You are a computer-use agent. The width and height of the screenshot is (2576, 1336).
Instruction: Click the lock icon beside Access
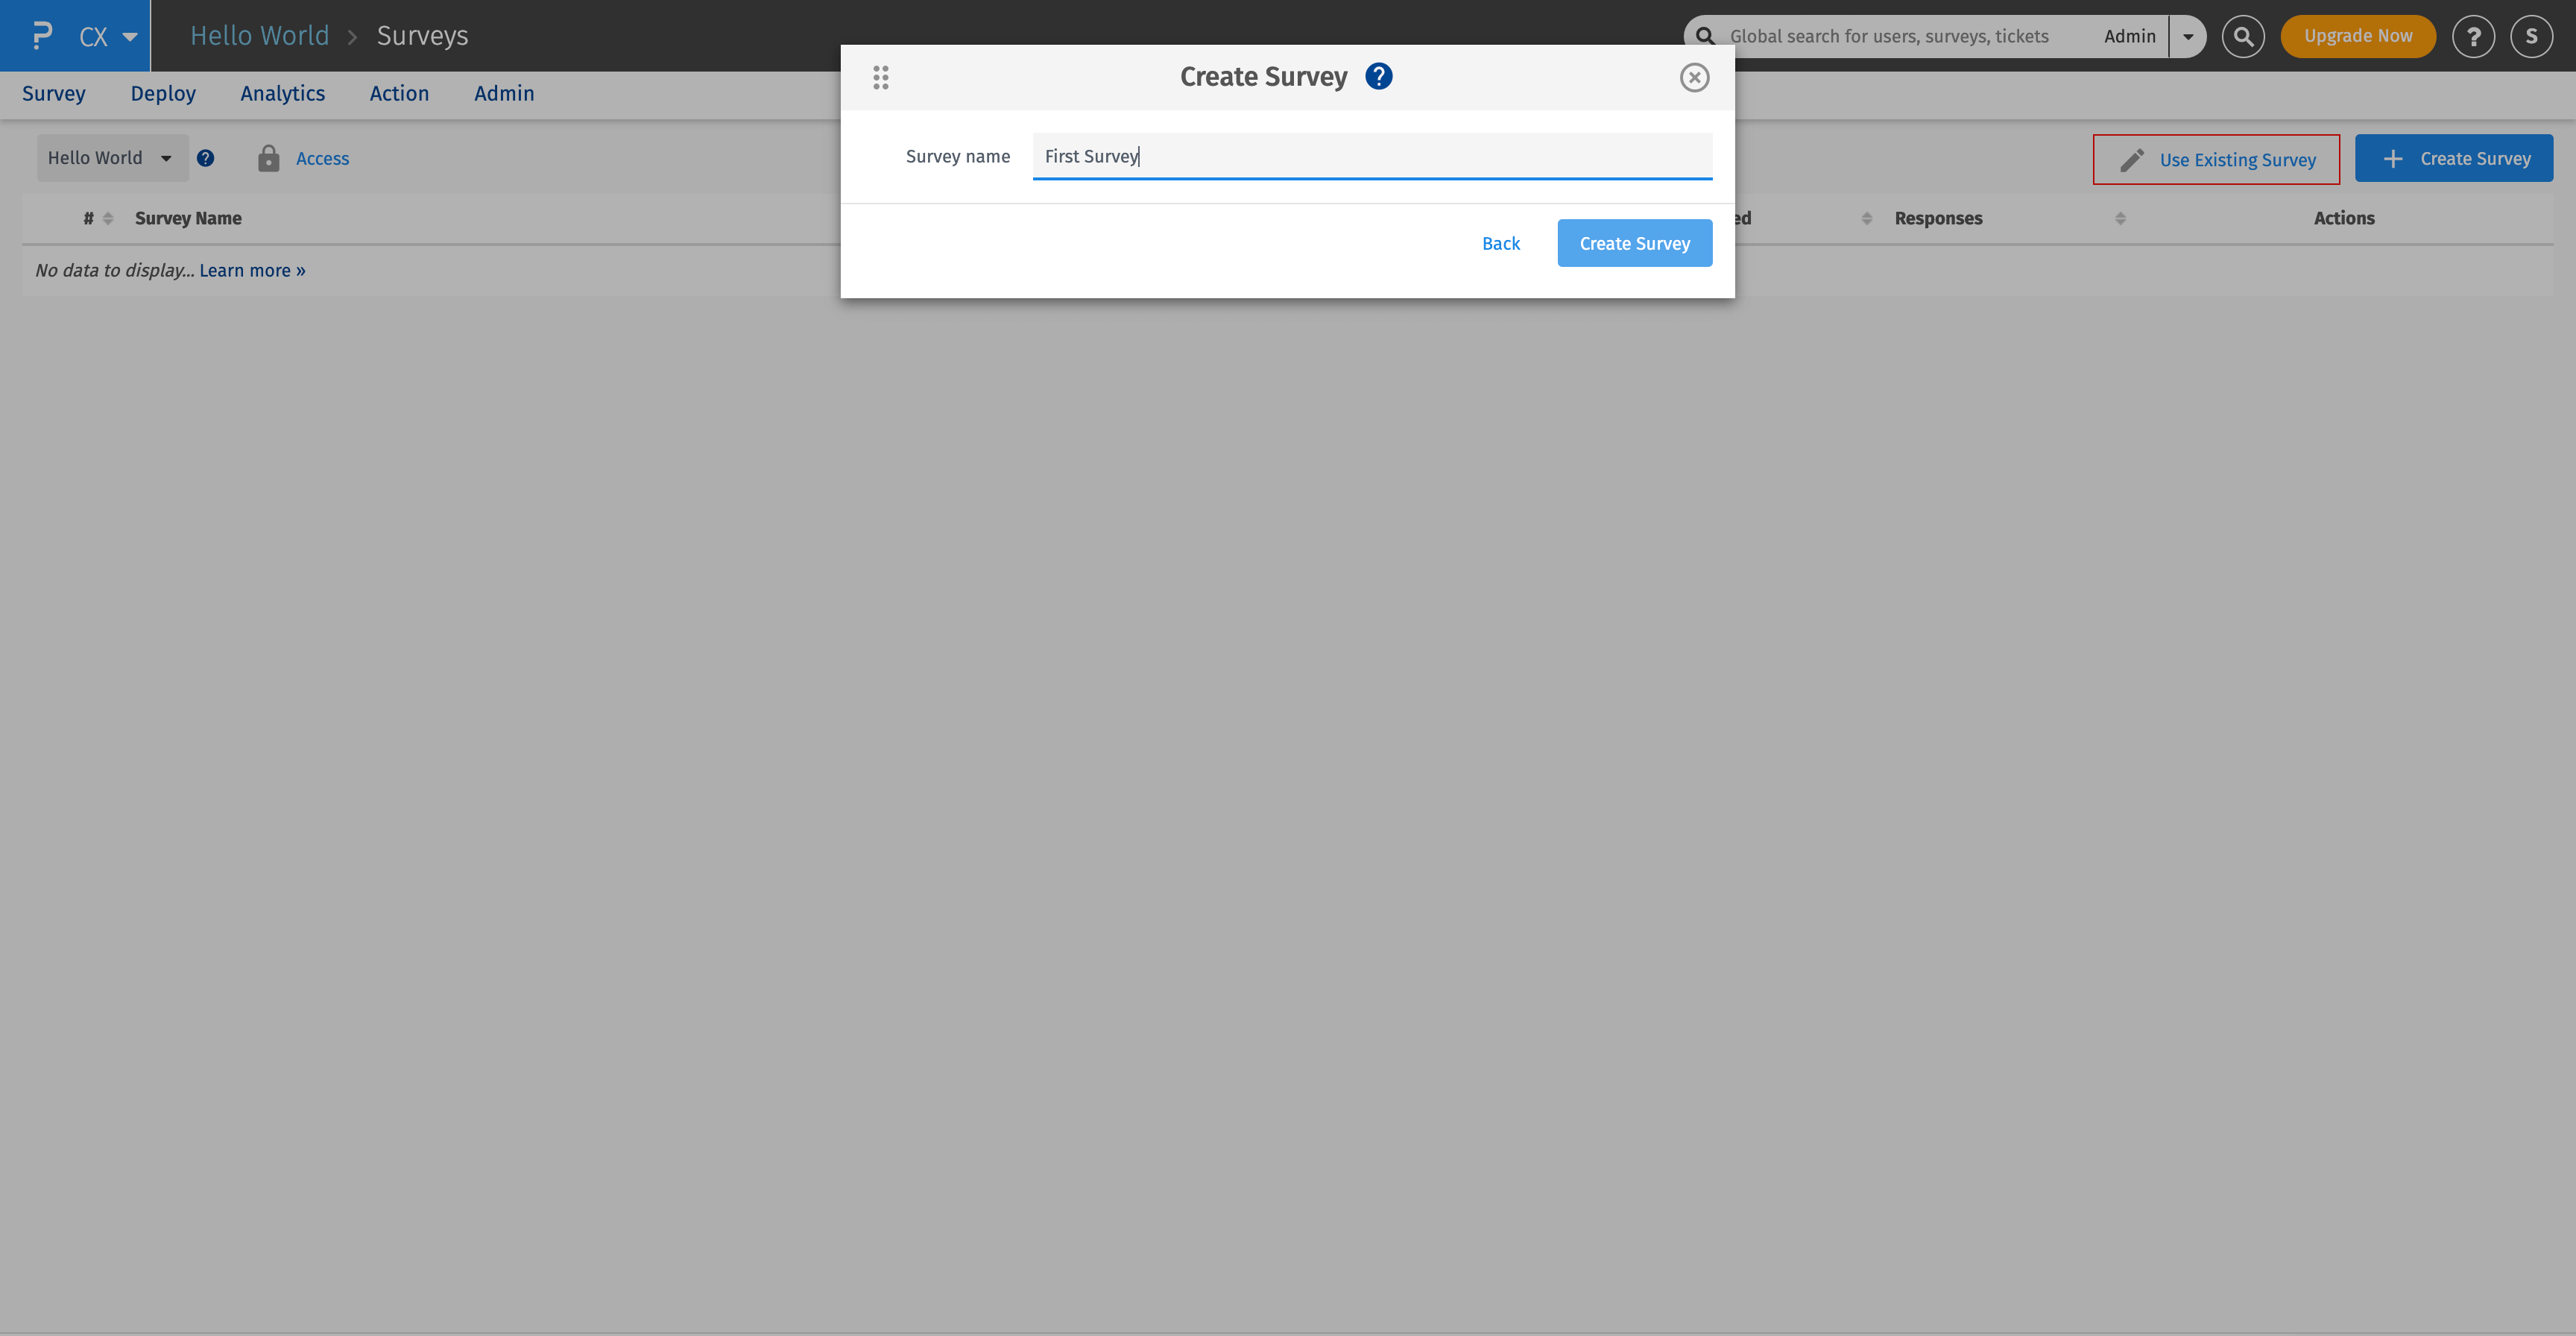(268, 158)
